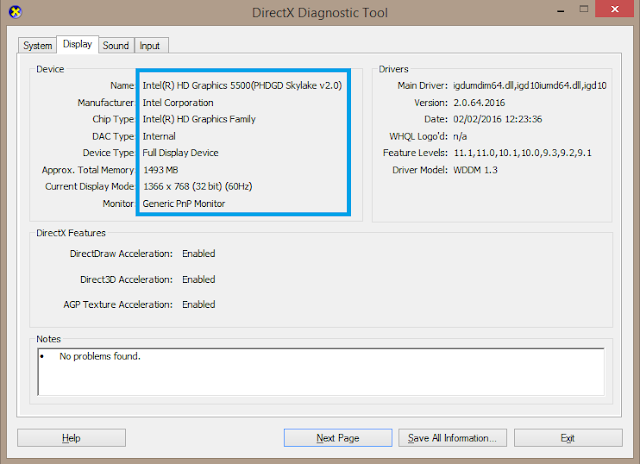The width and height of the screenshot is (640, 464).
Task: Click the Exit button
Action: [568, 438]
